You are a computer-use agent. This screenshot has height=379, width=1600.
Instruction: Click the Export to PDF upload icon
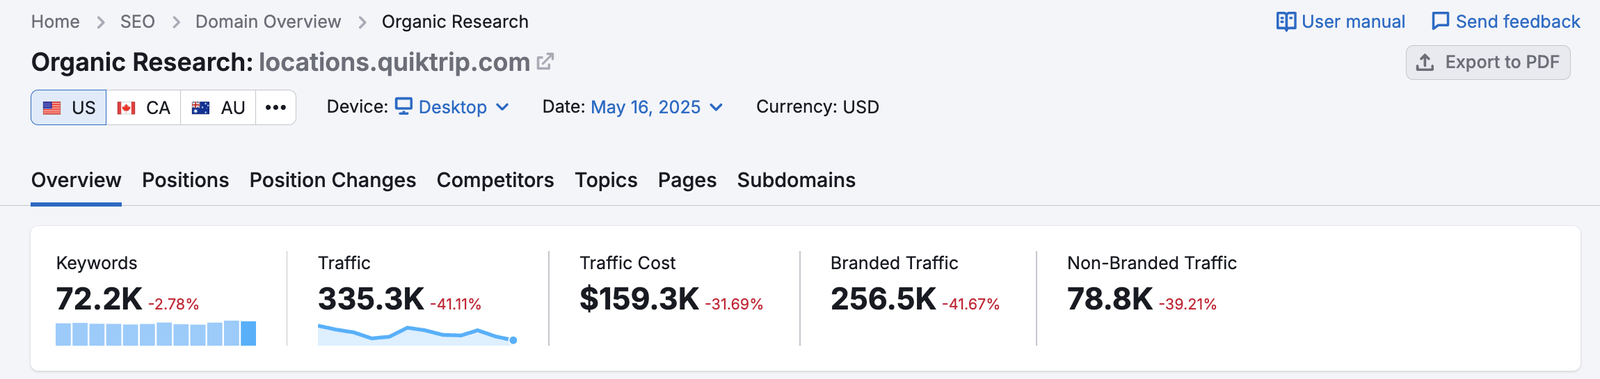(1425, 62)
